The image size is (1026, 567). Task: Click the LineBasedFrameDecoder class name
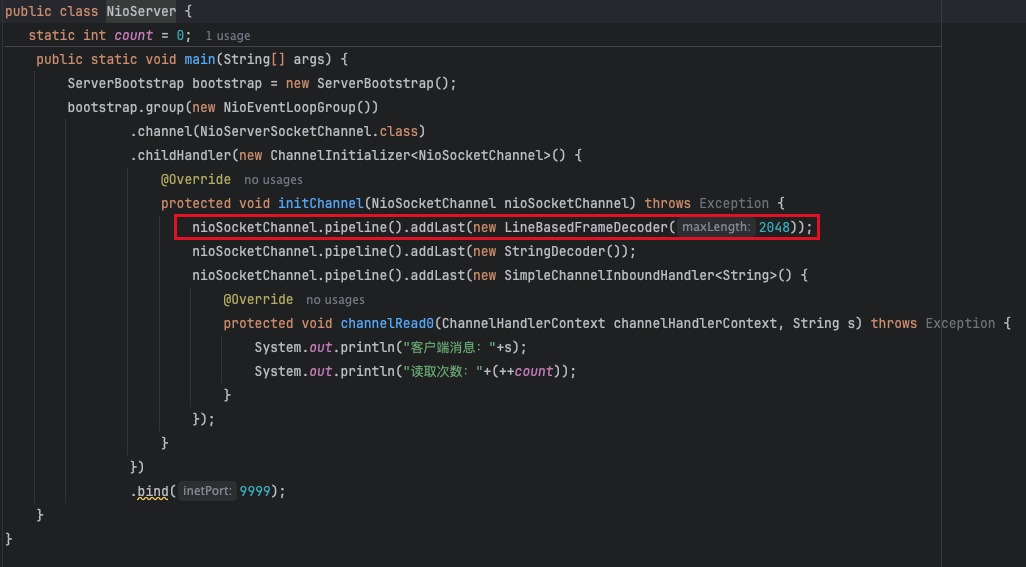pos(586,228)
